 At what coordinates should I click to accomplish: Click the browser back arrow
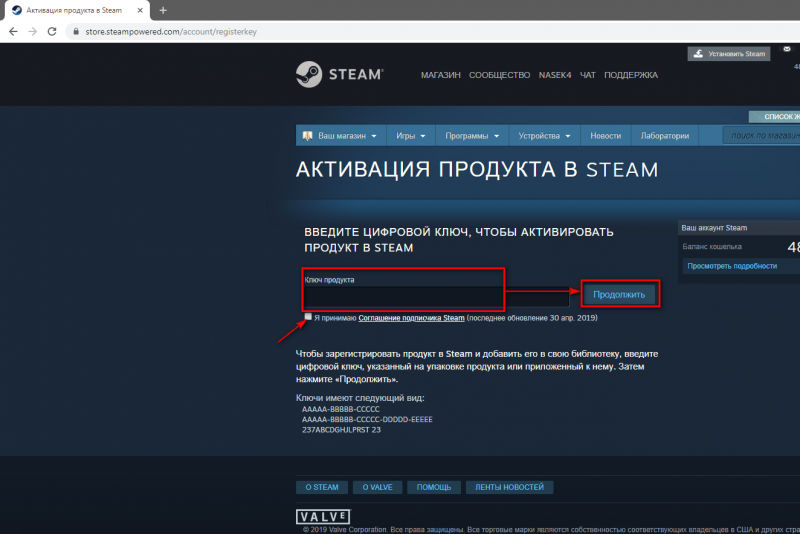tap(13, 32)
